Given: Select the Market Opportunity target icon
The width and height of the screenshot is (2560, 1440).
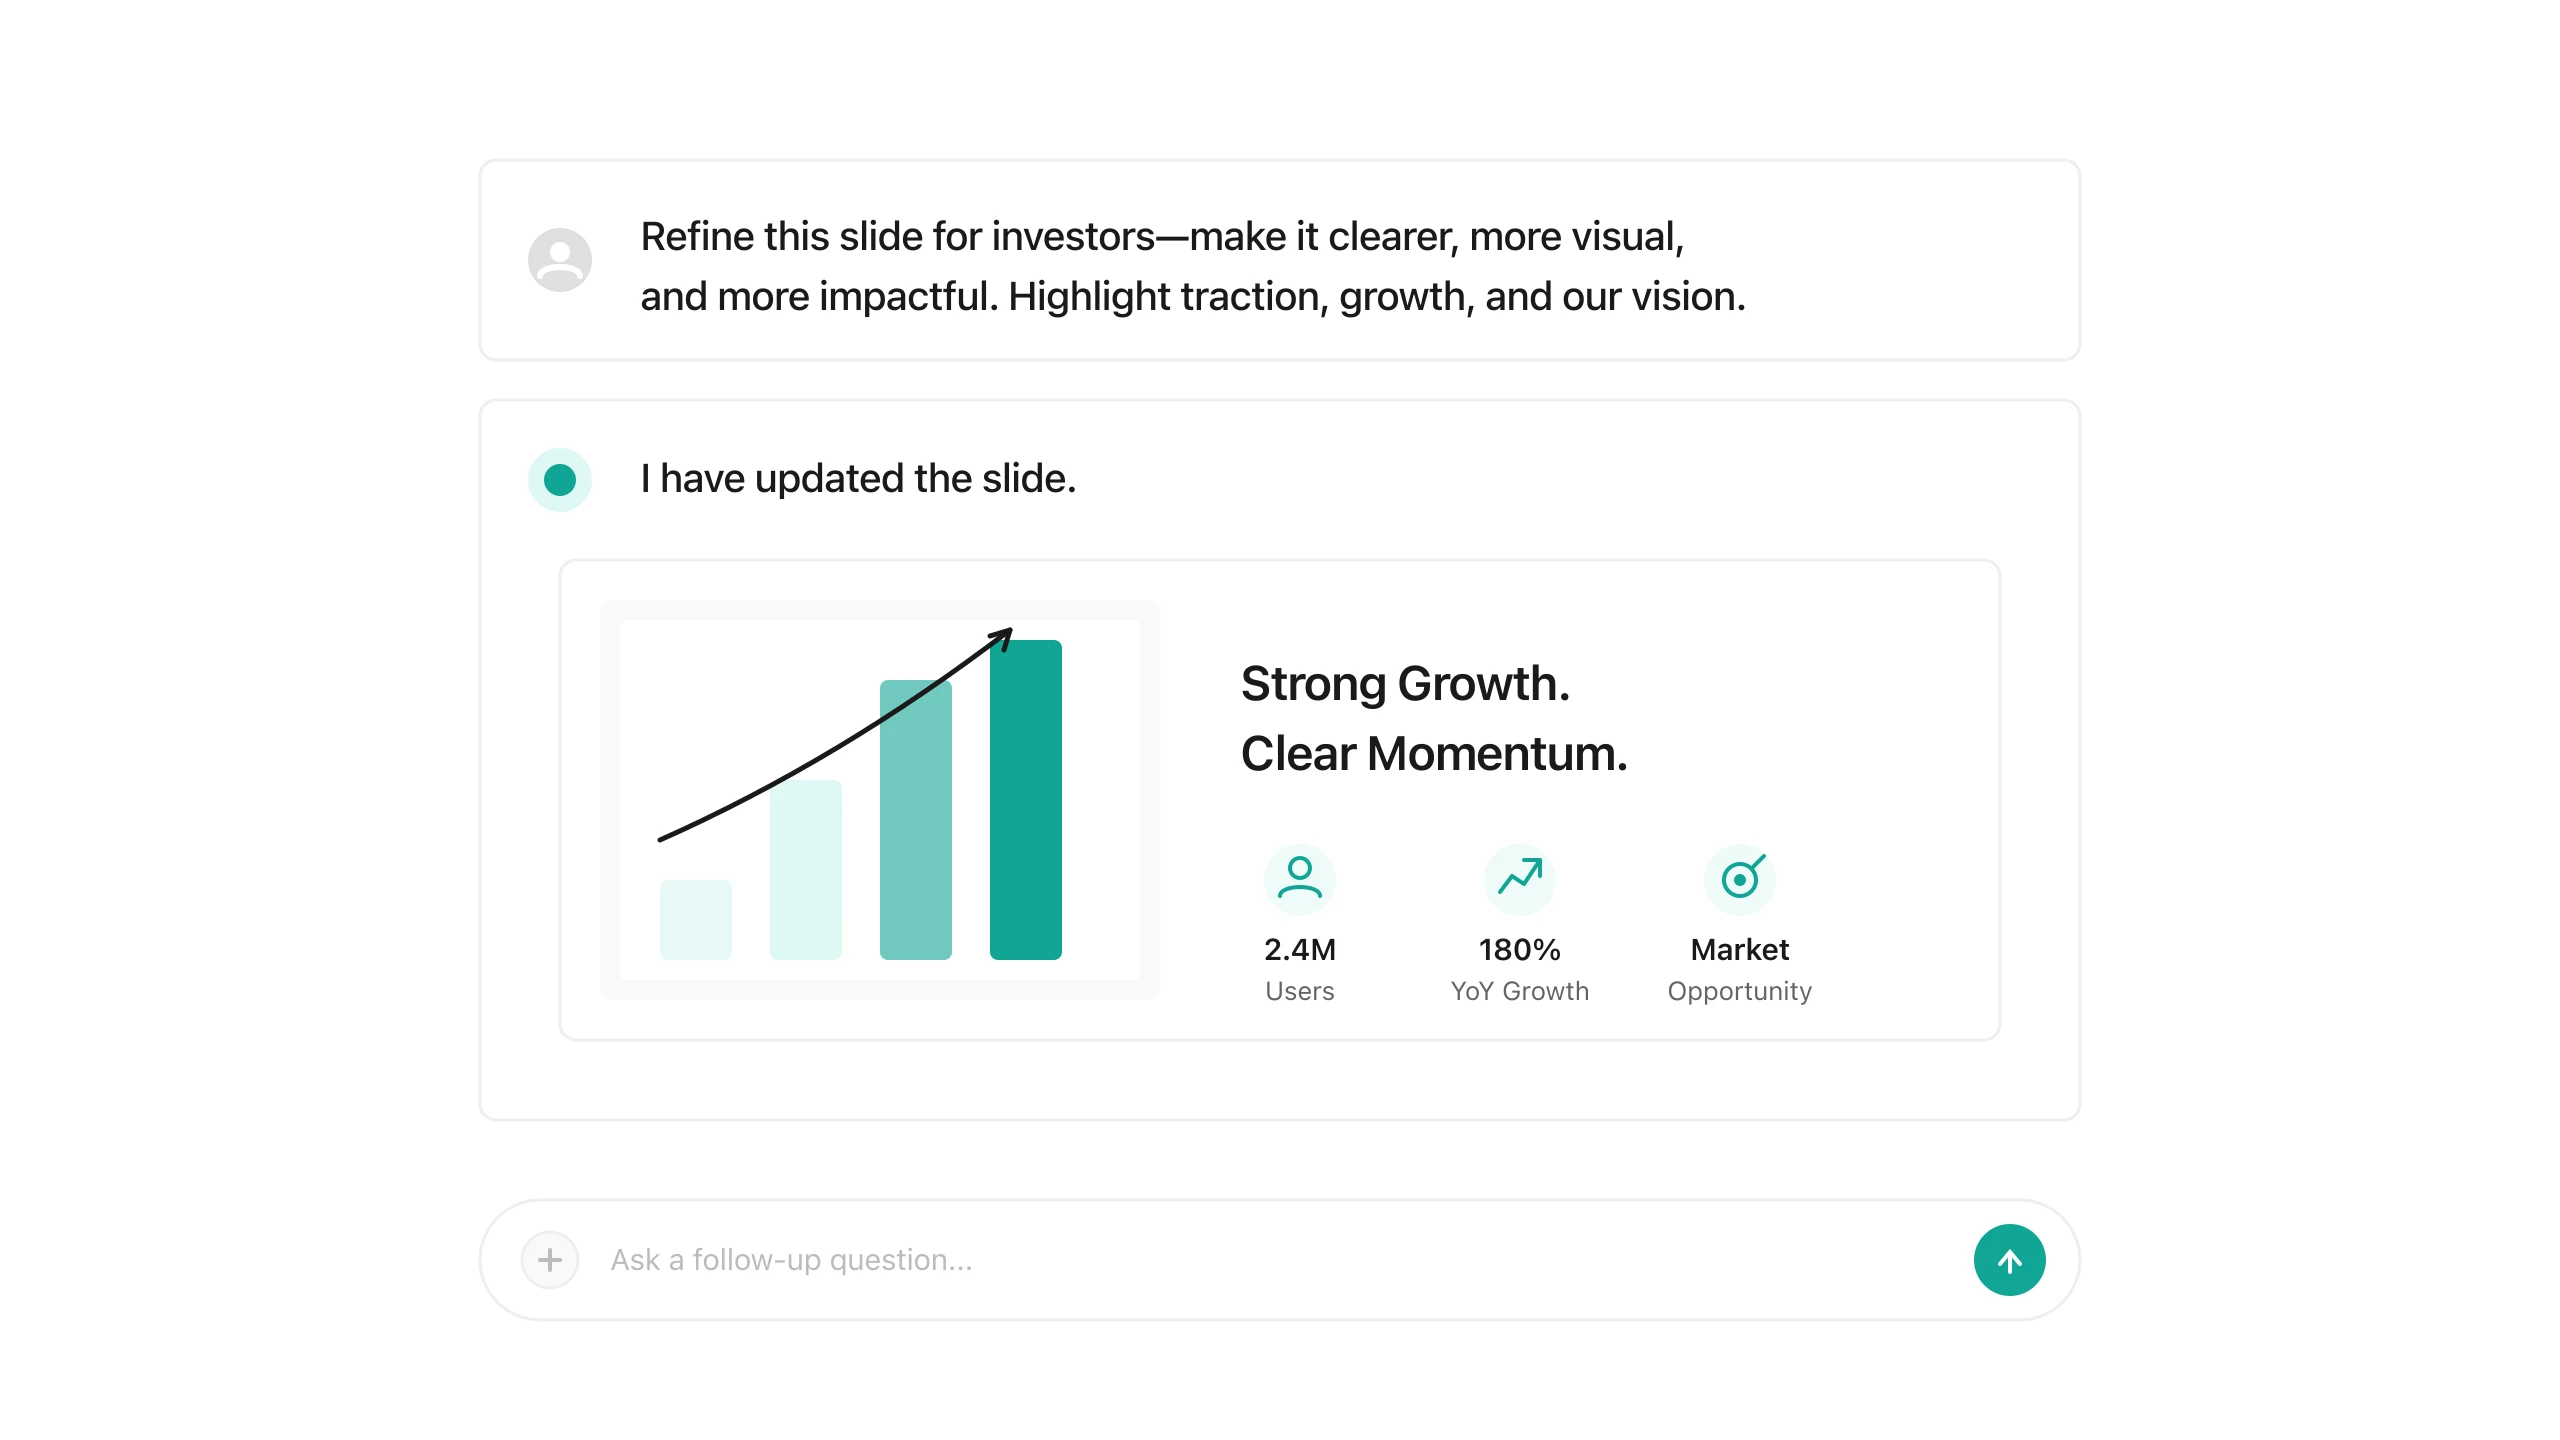Looking at the screenshot, I should point(1740,879).
